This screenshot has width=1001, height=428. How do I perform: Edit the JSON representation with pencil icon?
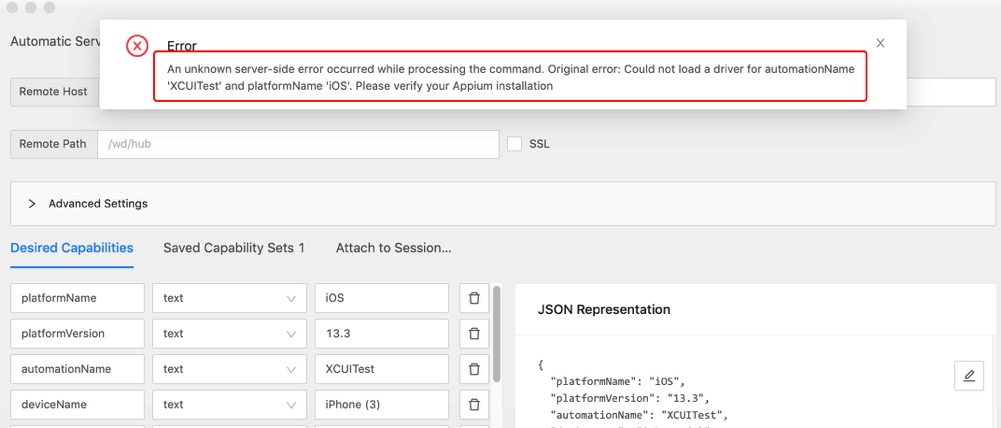point(969,376)
